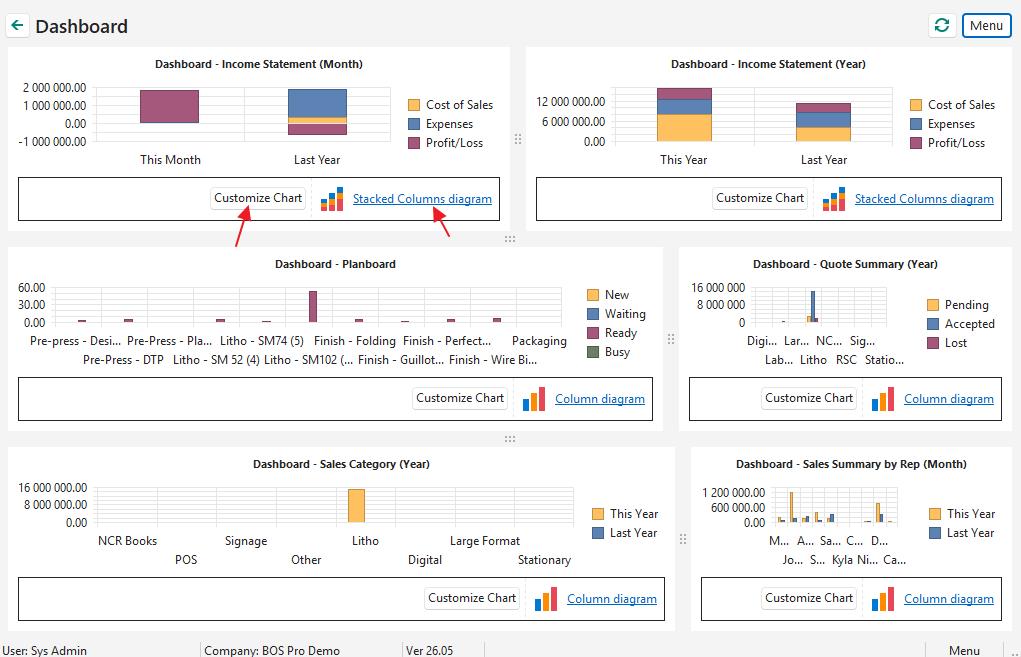The height and width of the screenshot is (657, 1021).
Task: Click the 'Large Format' axis label
Action: click(x=485, y=541)
